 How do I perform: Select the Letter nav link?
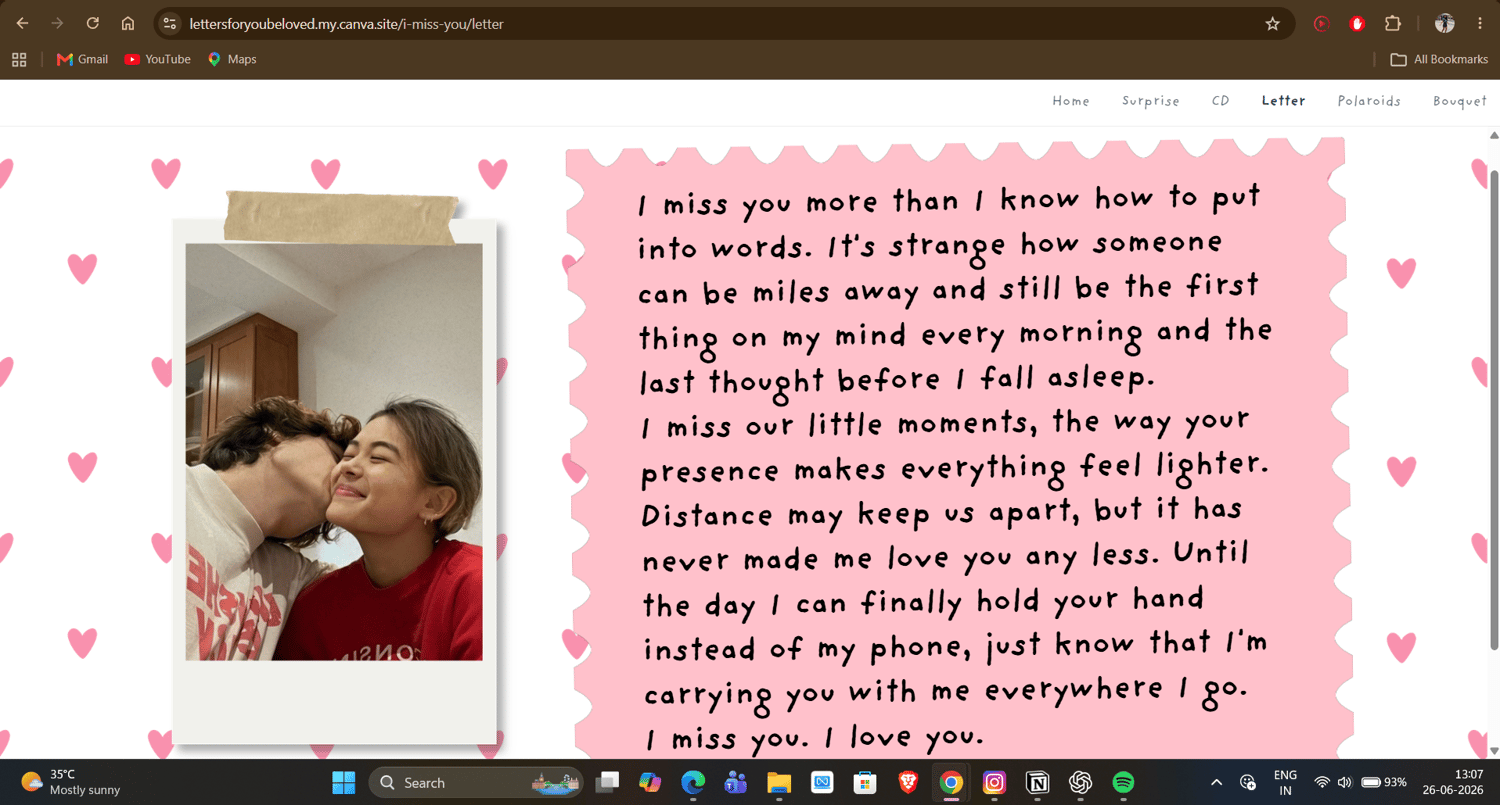1284,101
